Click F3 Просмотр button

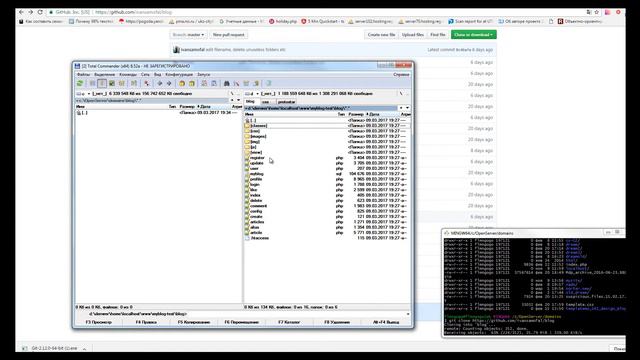click(x=98, y=322)
